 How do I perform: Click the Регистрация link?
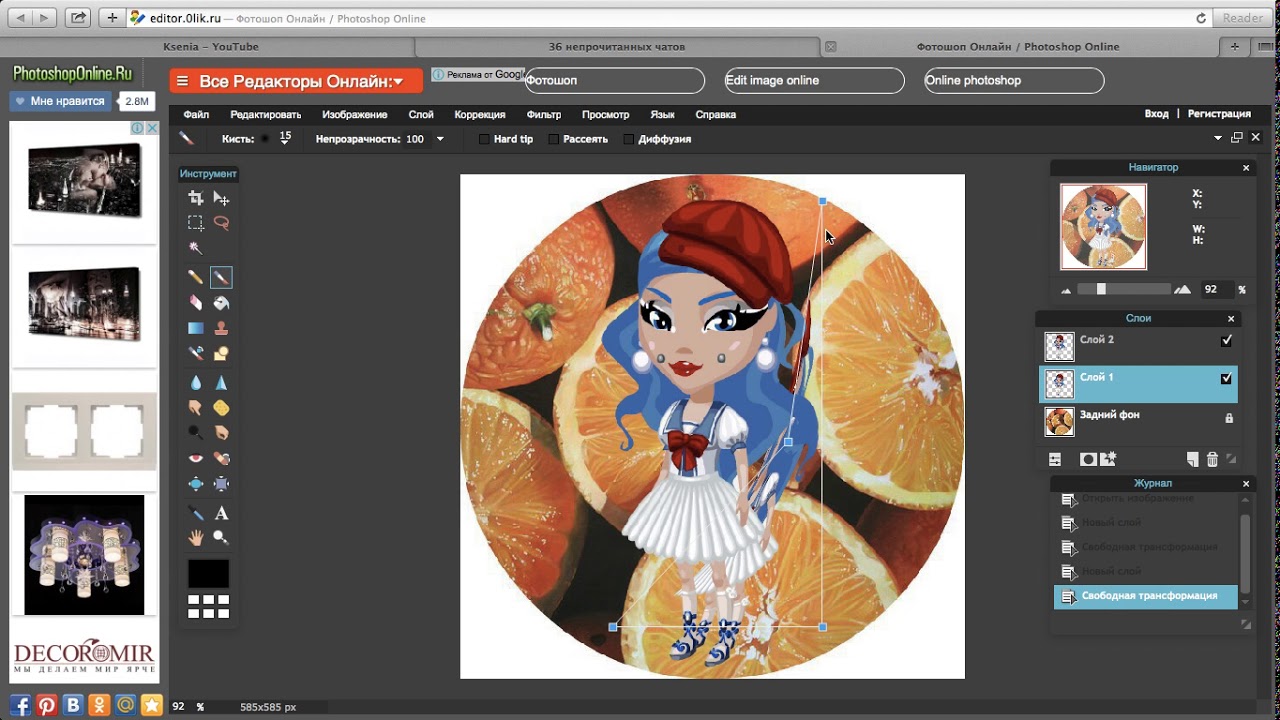click(x=1219, y=114)
